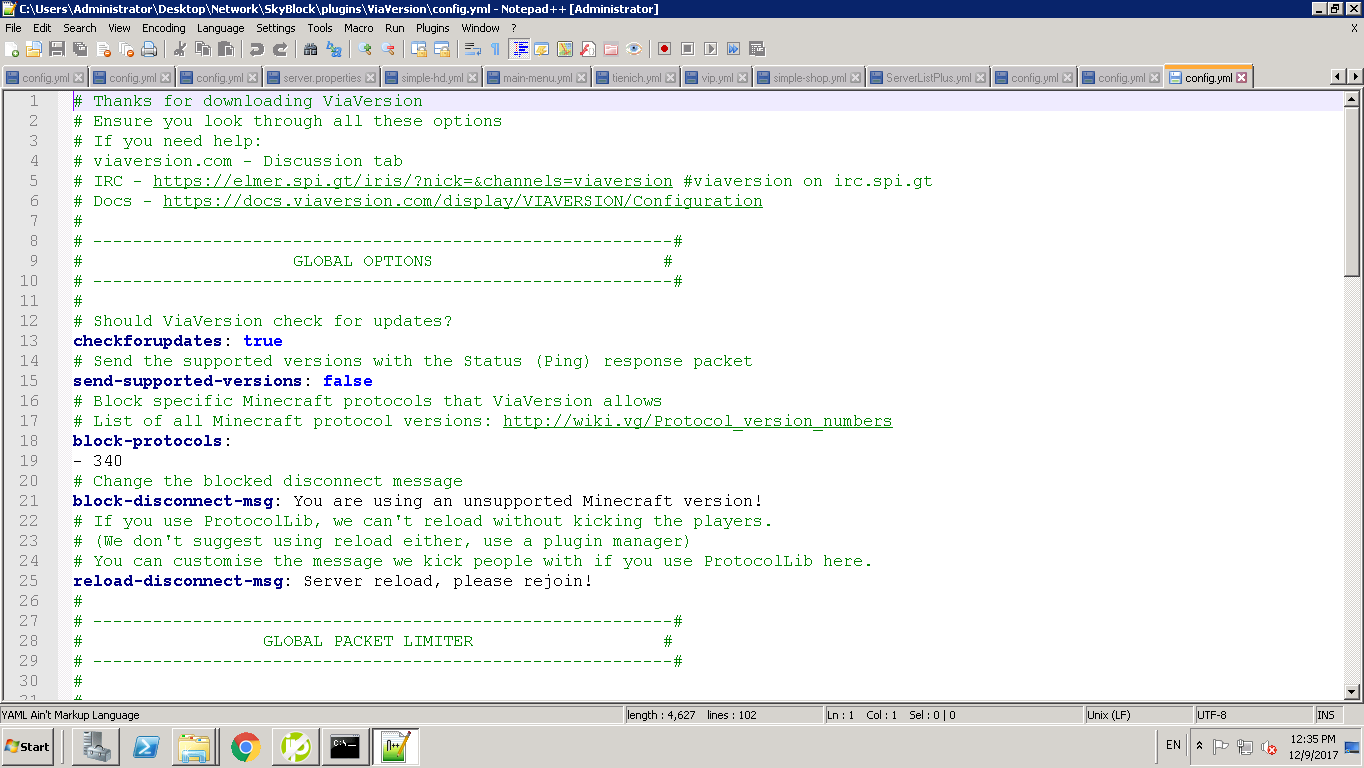This screenshot has width=1364, height=768.
Task: Open the command prompt taskbar icon
Action: [345, 747]
